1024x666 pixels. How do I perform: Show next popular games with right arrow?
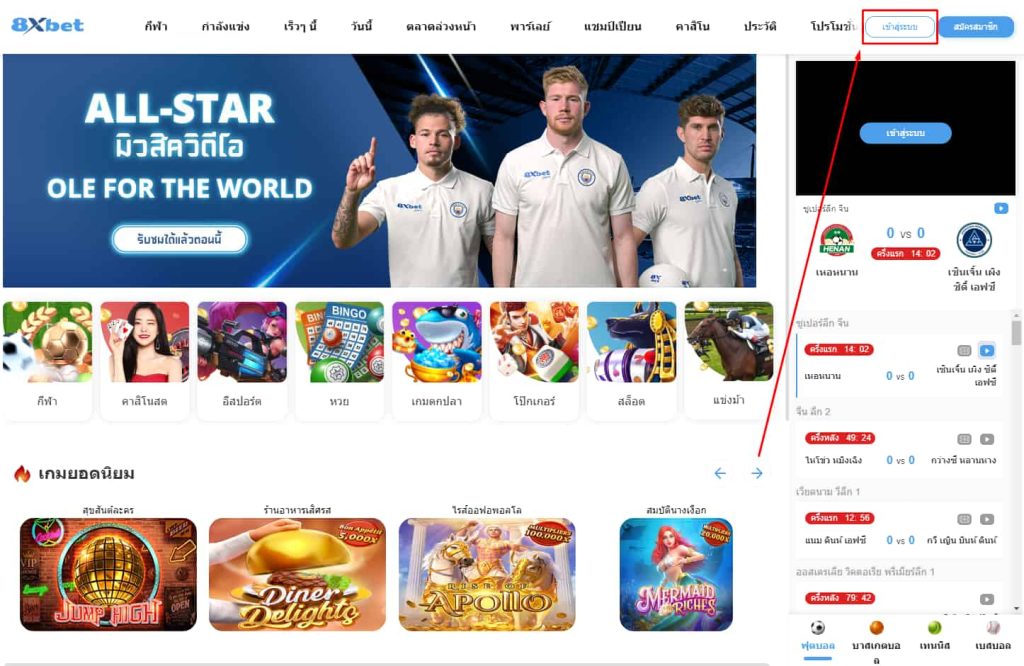[757, 473]
